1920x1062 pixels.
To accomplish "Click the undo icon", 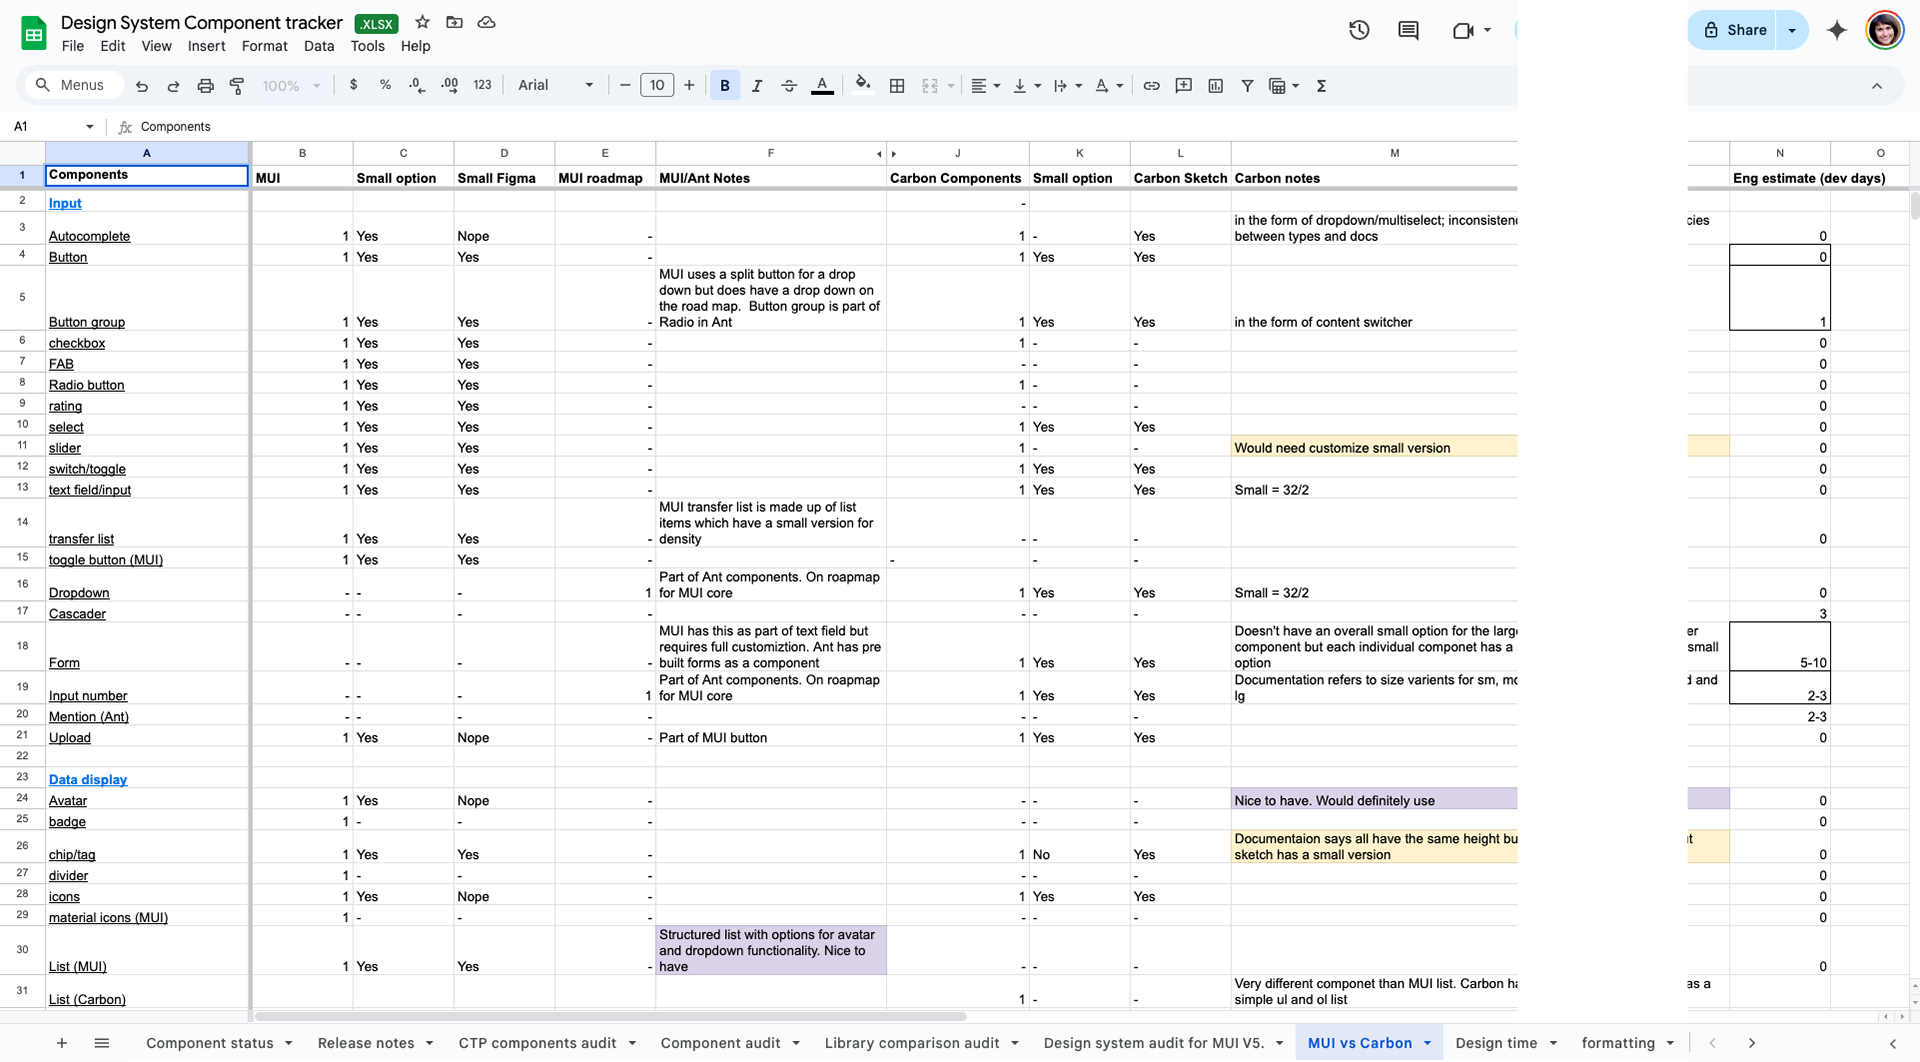I will [x=142, y=86].
